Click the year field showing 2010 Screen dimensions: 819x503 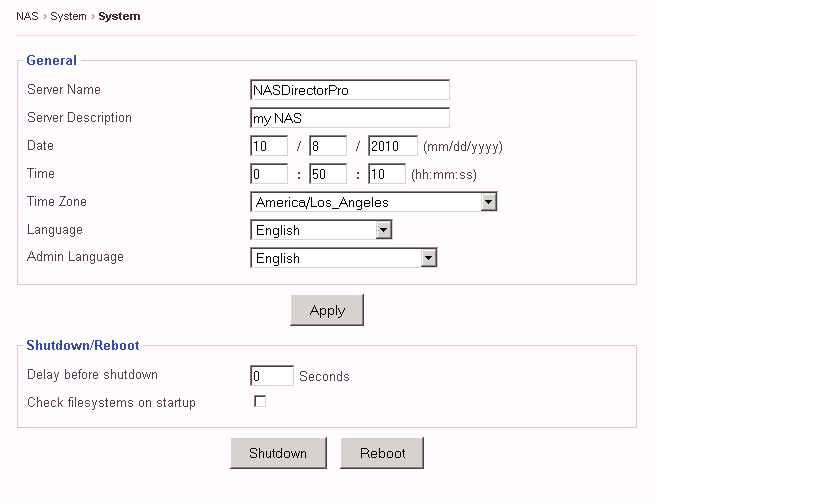coord(392,146)
